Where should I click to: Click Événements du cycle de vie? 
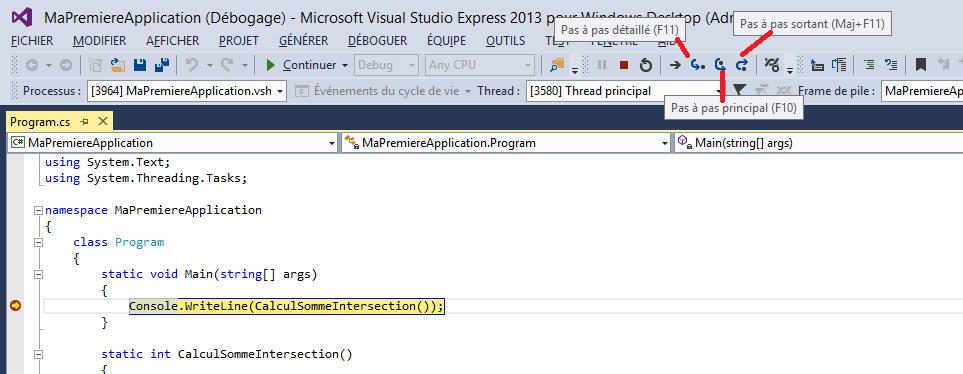point(383,91)
